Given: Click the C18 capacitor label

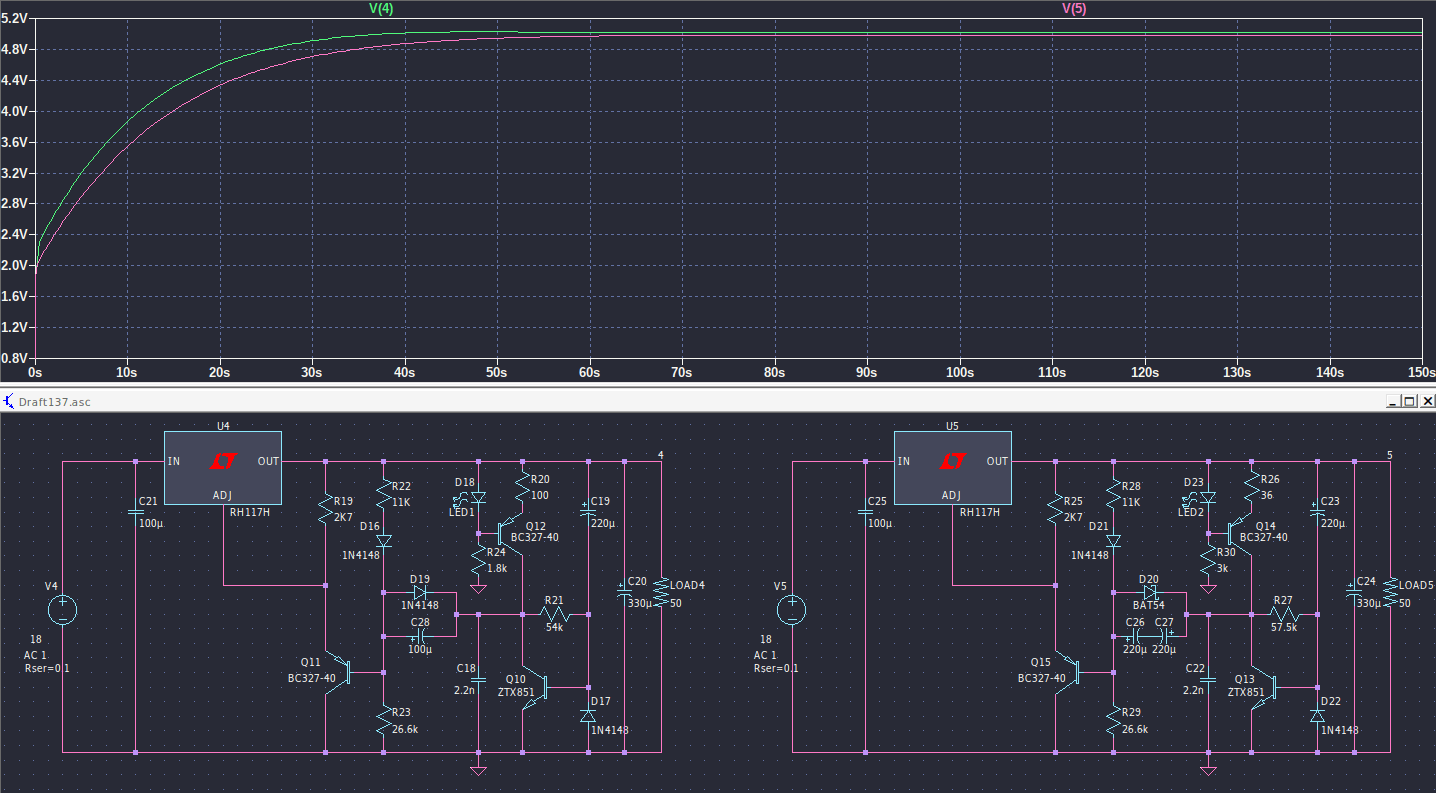Looking at the screenshot, I should pyautogui.click(x=466, y=667).
